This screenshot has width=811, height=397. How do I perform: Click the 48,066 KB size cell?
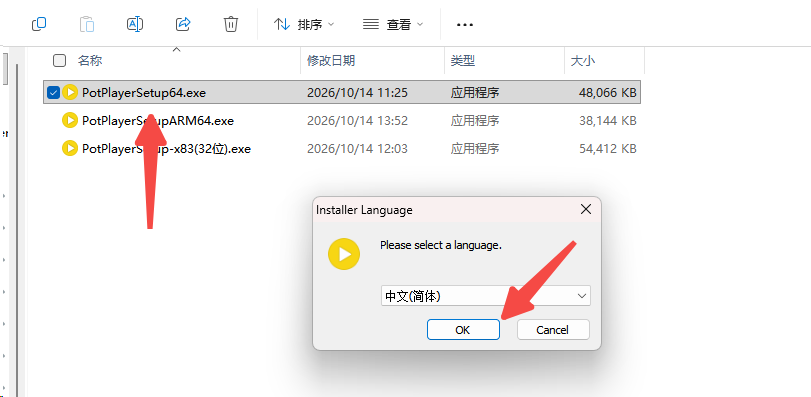point(608,93)
